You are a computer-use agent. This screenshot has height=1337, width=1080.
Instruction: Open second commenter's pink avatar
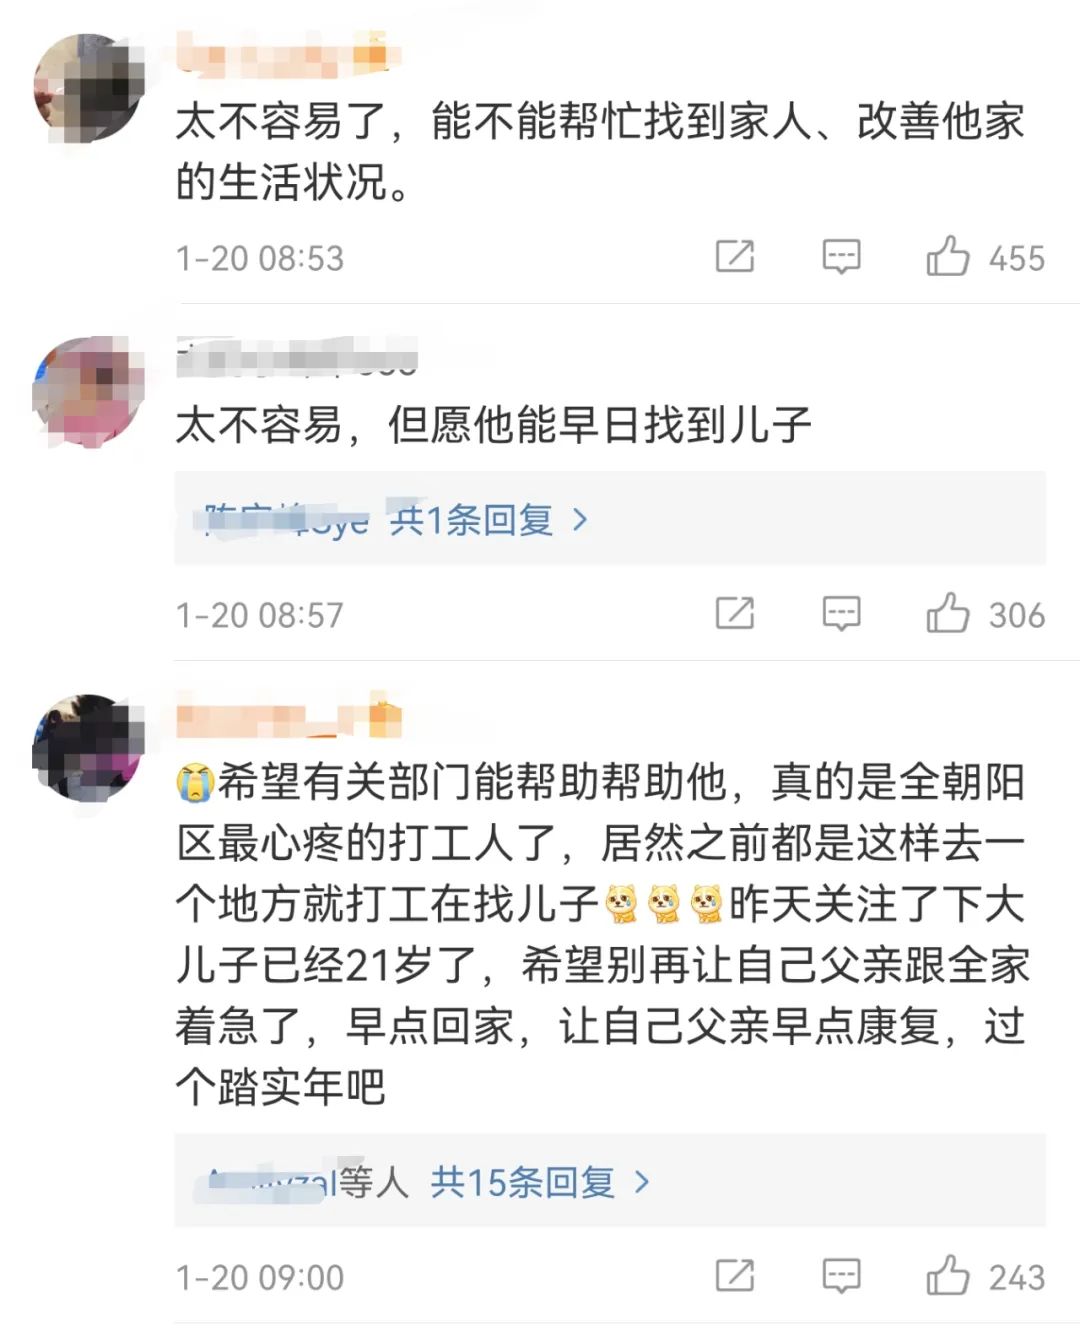[89, 392]
